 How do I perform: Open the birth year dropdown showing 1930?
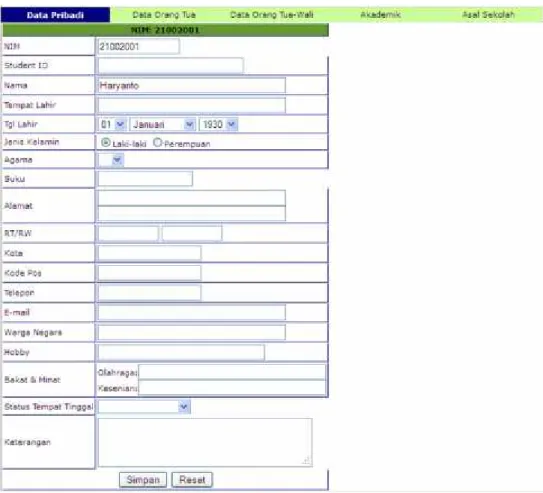point(218,124)
